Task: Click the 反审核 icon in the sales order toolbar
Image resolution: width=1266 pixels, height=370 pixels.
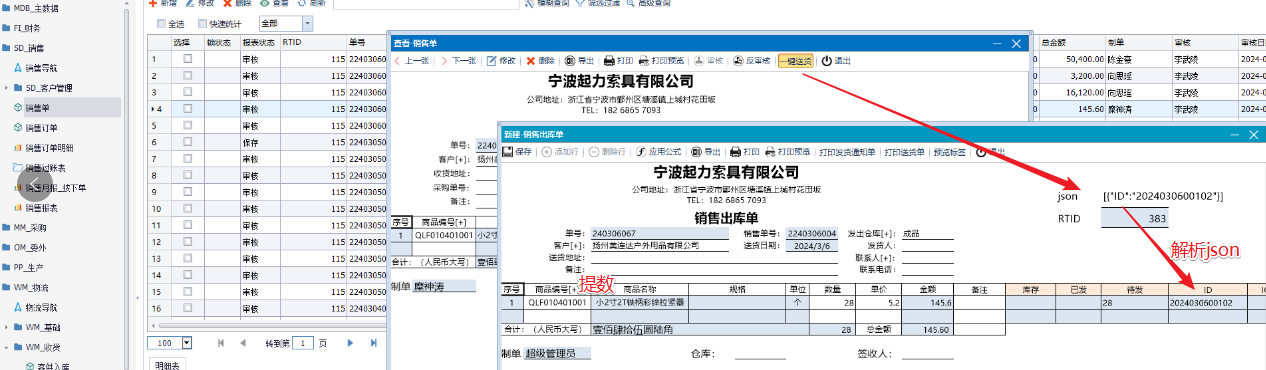Action: tap(739, 61)
